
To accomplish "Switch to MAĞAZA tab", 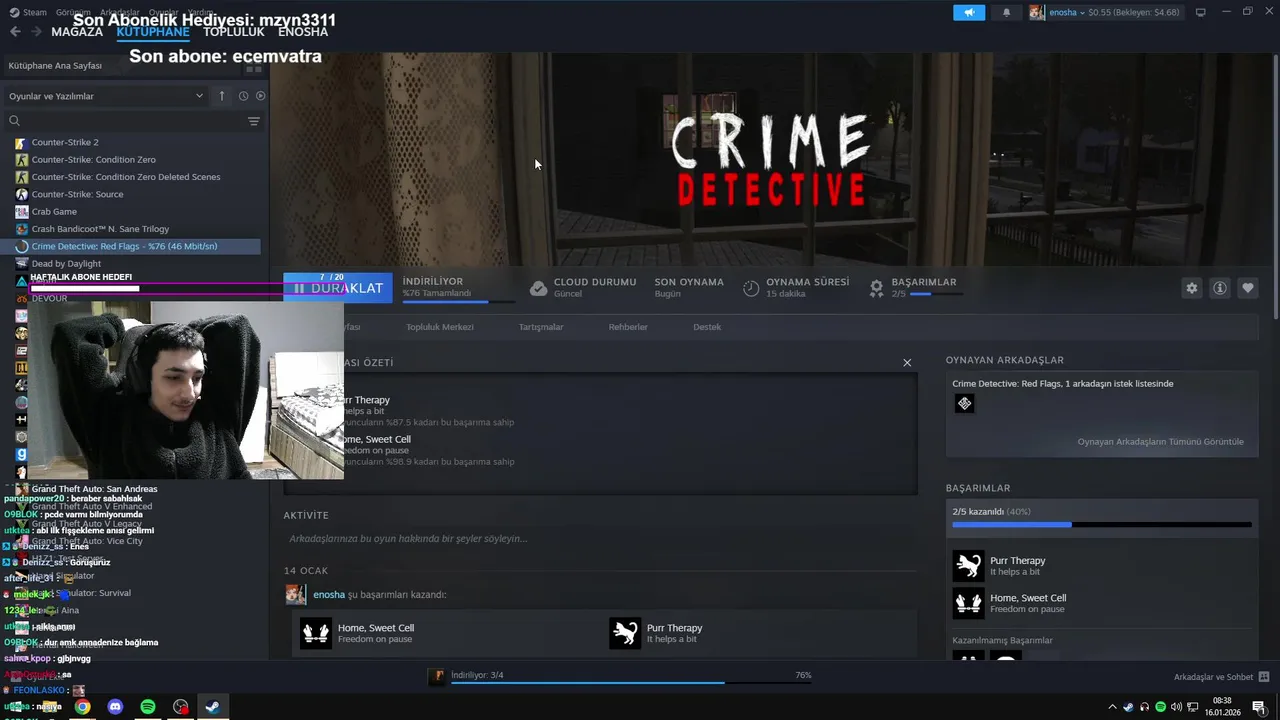I will pyautogui.click(x=77, y=32).
